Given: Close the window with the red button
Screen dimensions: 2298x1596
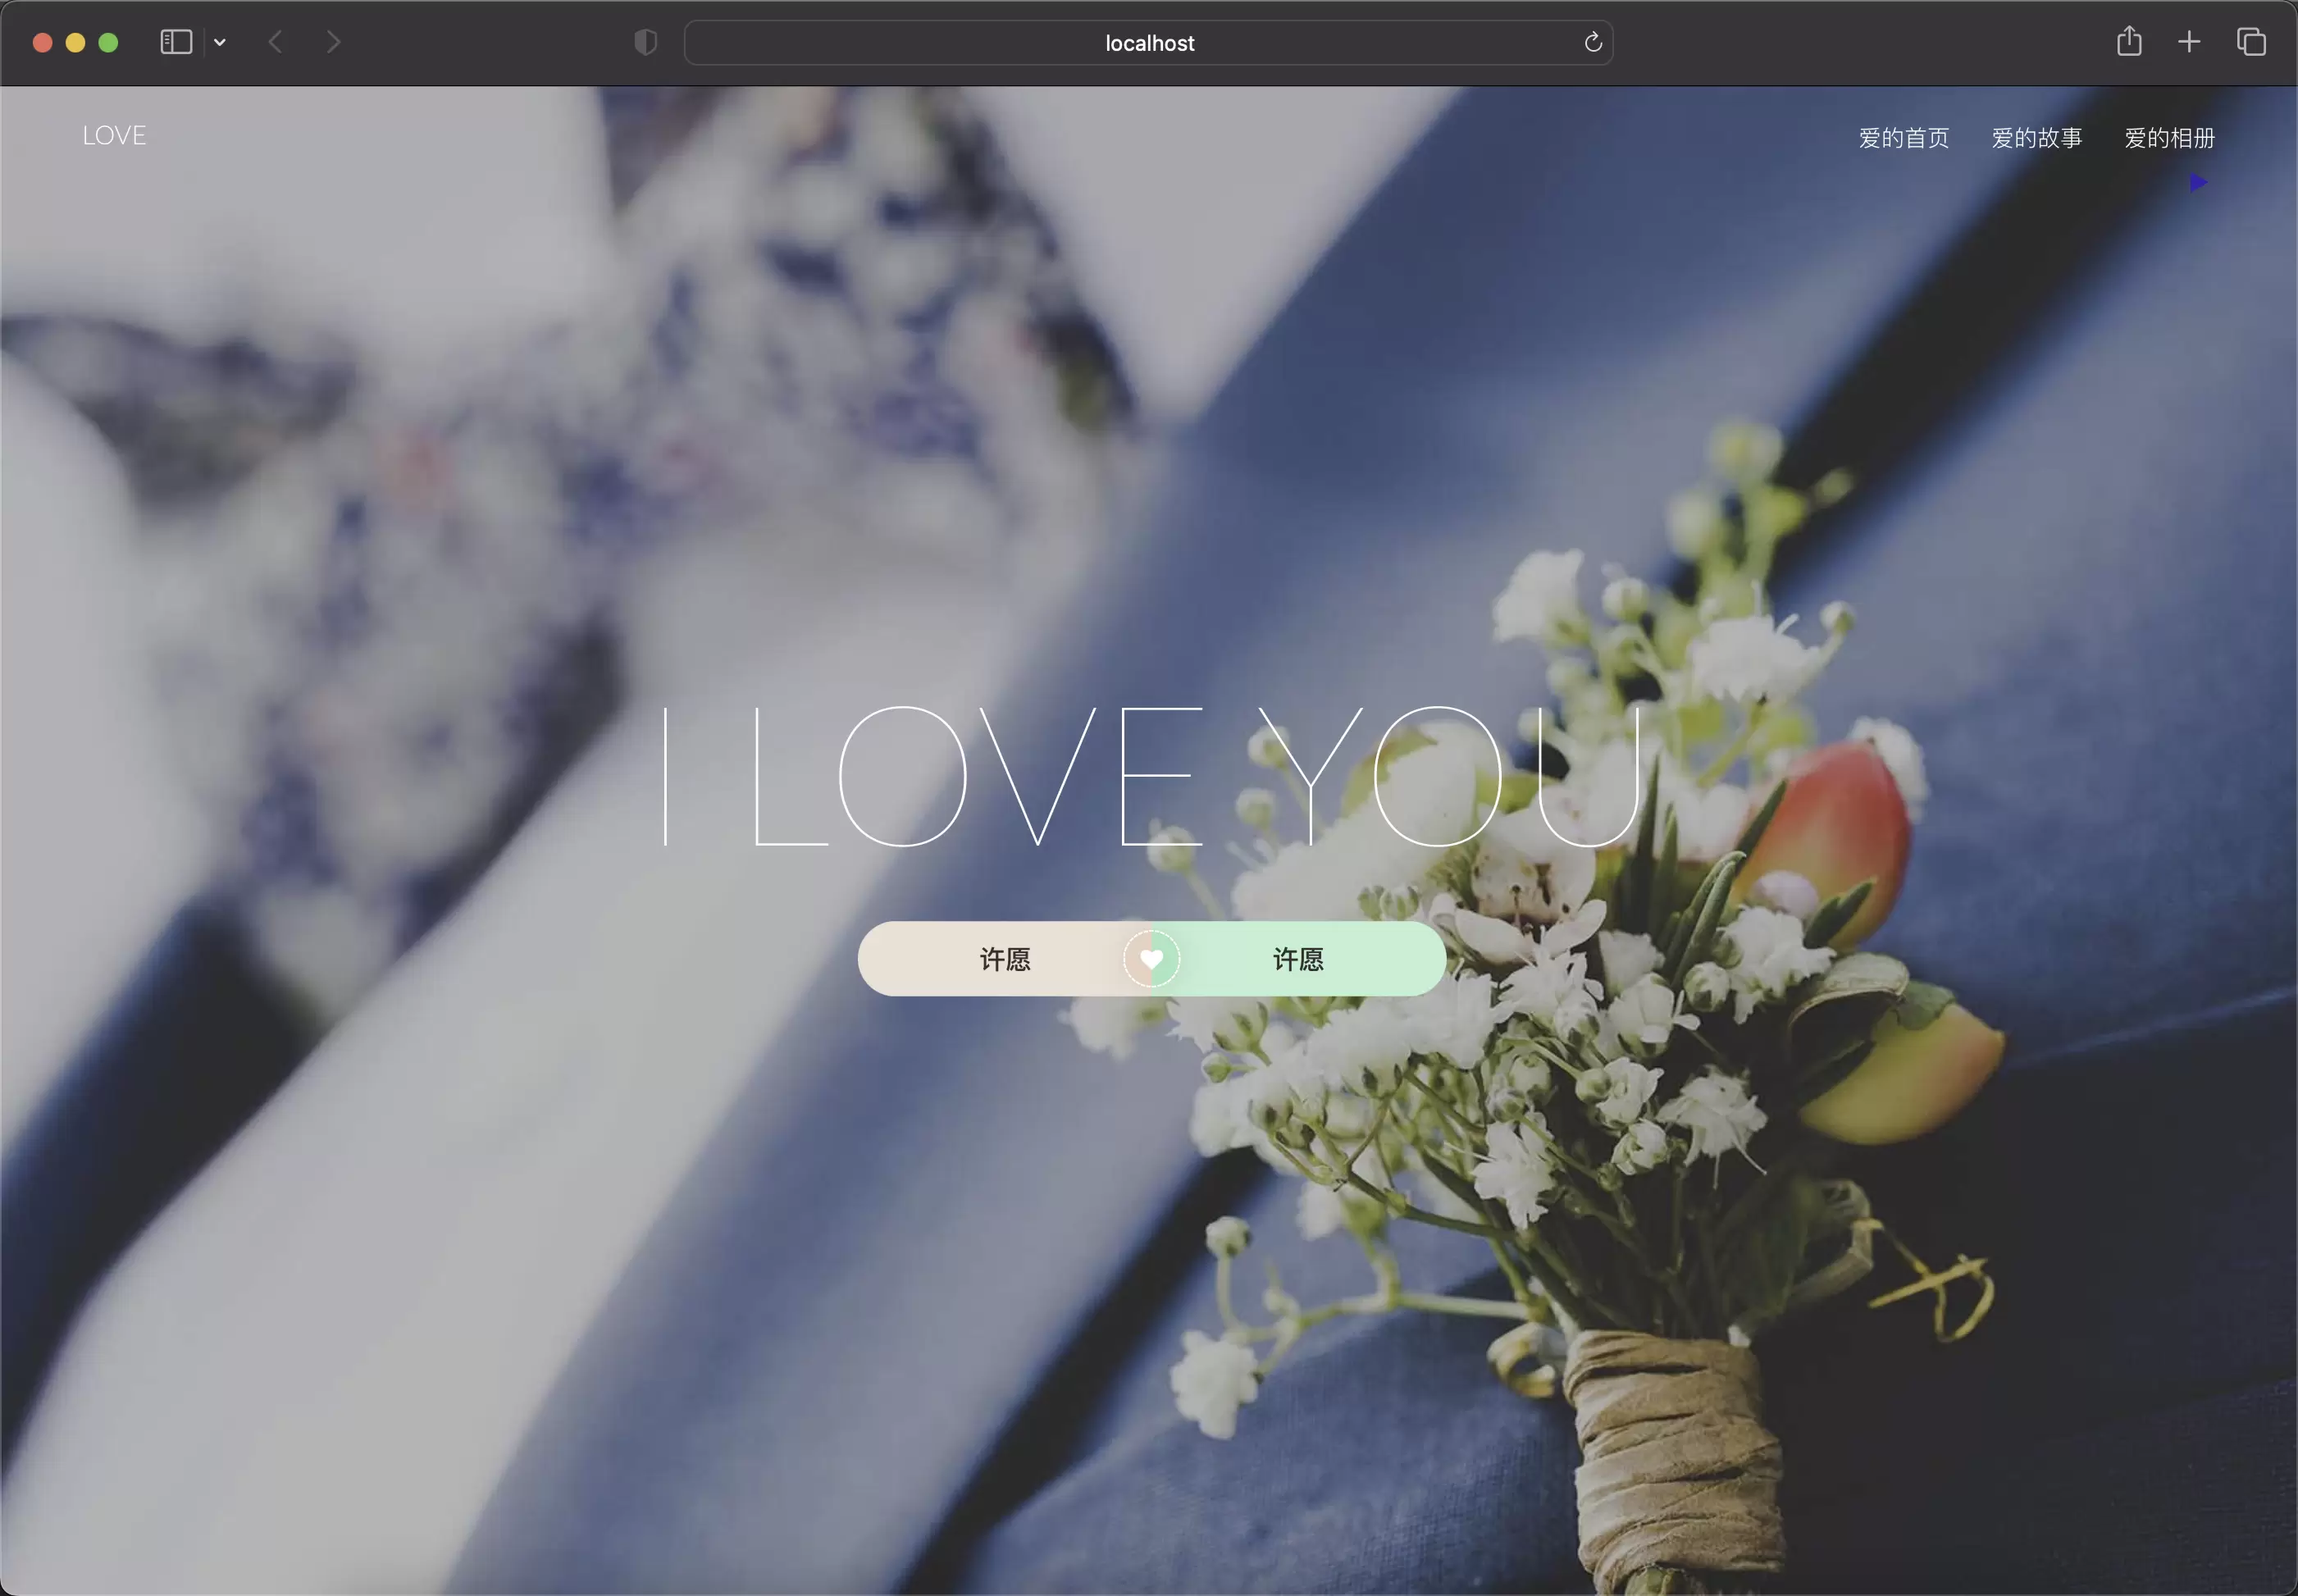Looking at the screenshot, I should click(x=42, y=42).
